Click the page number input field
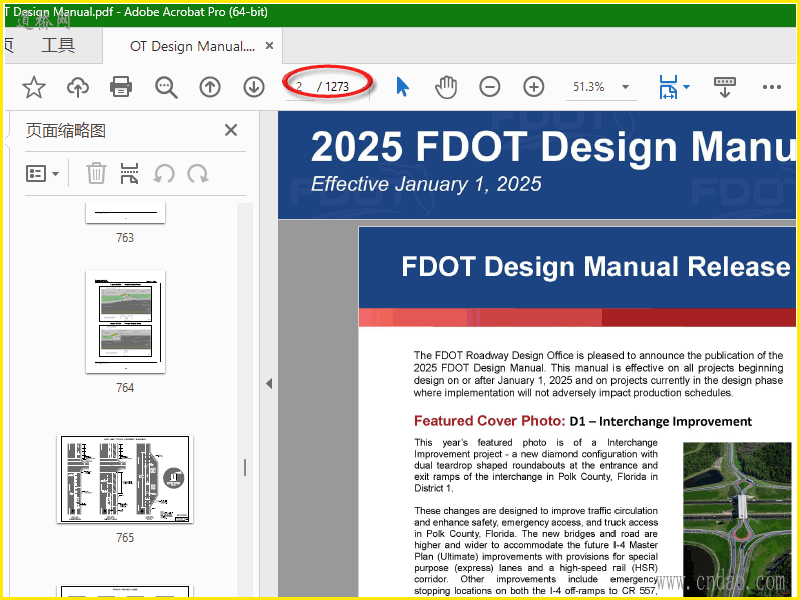This screenshot has width=800, height=600. [301, 87]
